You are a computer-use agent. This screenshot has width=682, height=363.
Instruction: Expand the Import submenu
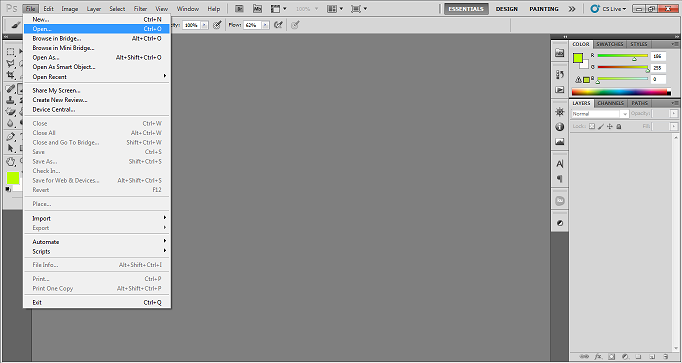pos(97,218)
